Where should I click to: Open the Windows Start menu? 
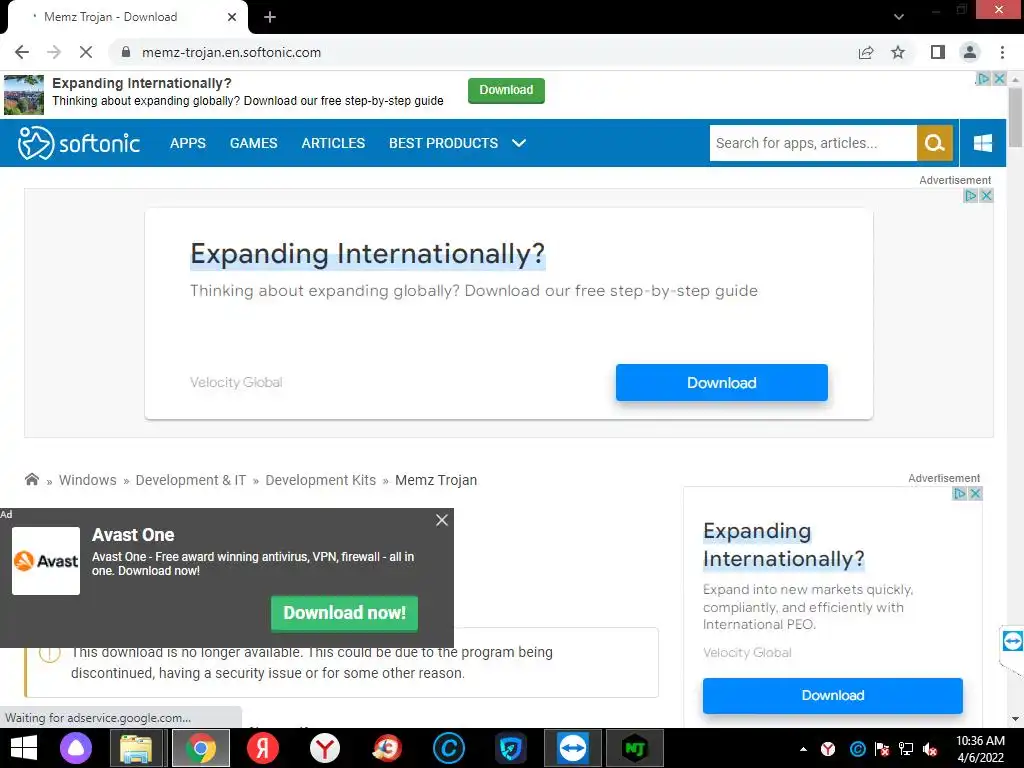tap(24, 748)
